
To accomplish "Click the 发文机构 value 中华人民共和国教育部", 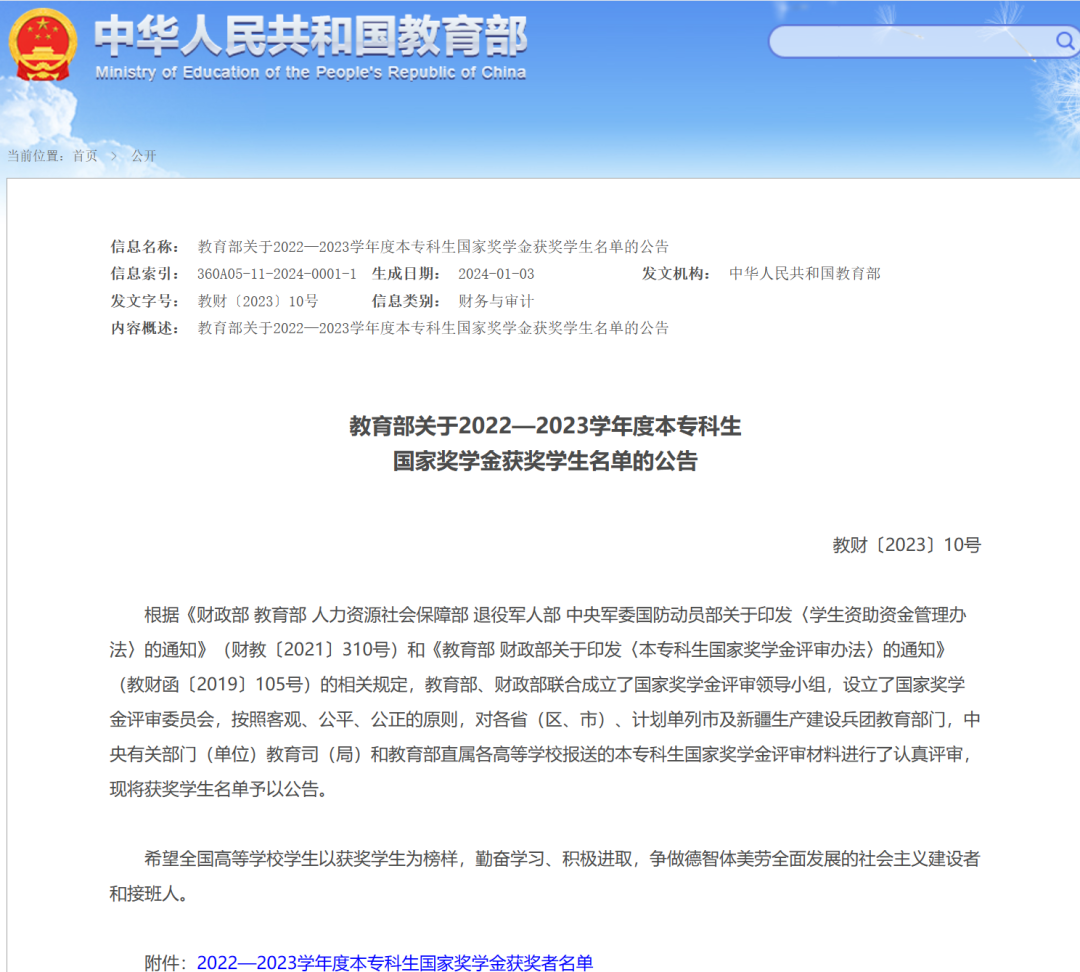I will pyautogui.click(x=805, y=274).
